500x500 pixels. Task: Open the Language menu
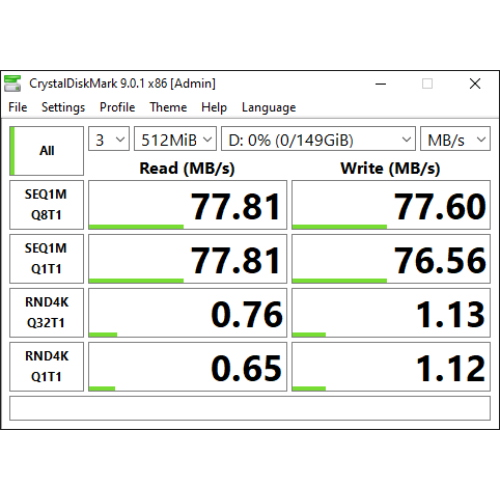coord(269,107)
